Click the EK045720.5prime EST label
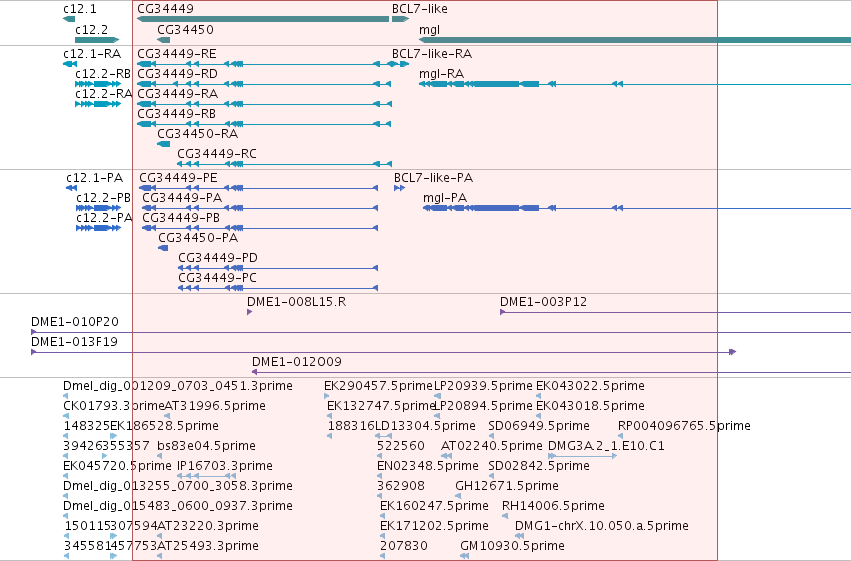The width and height of the screenshot is (851, 561). coord(117,467)
